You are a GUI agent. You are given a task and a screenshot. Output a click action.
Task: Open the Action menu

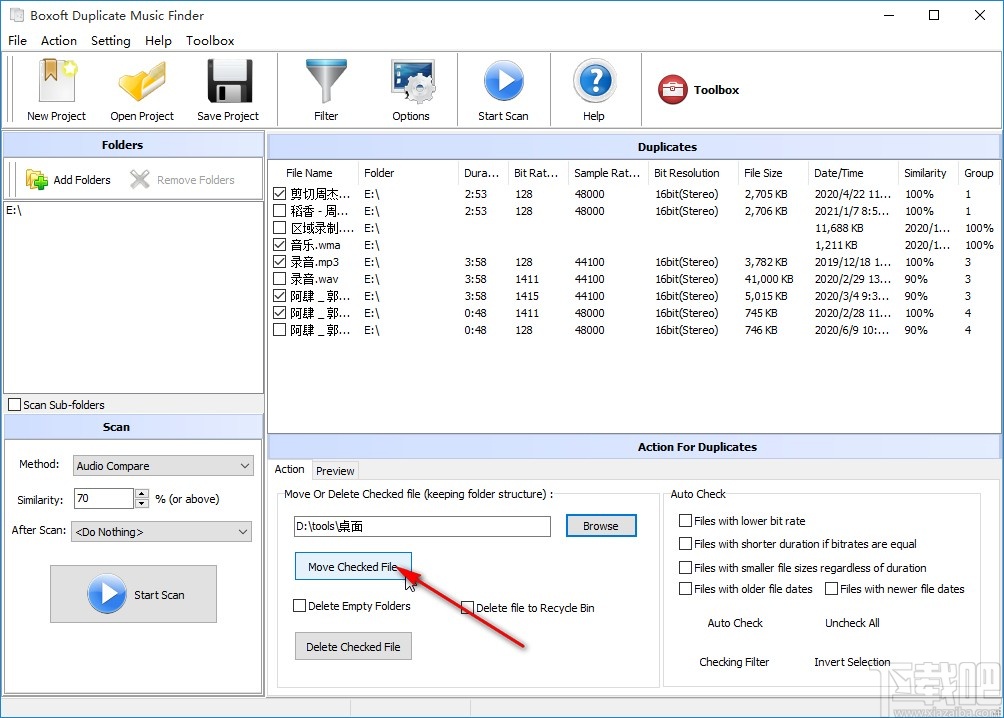[59, 40]
